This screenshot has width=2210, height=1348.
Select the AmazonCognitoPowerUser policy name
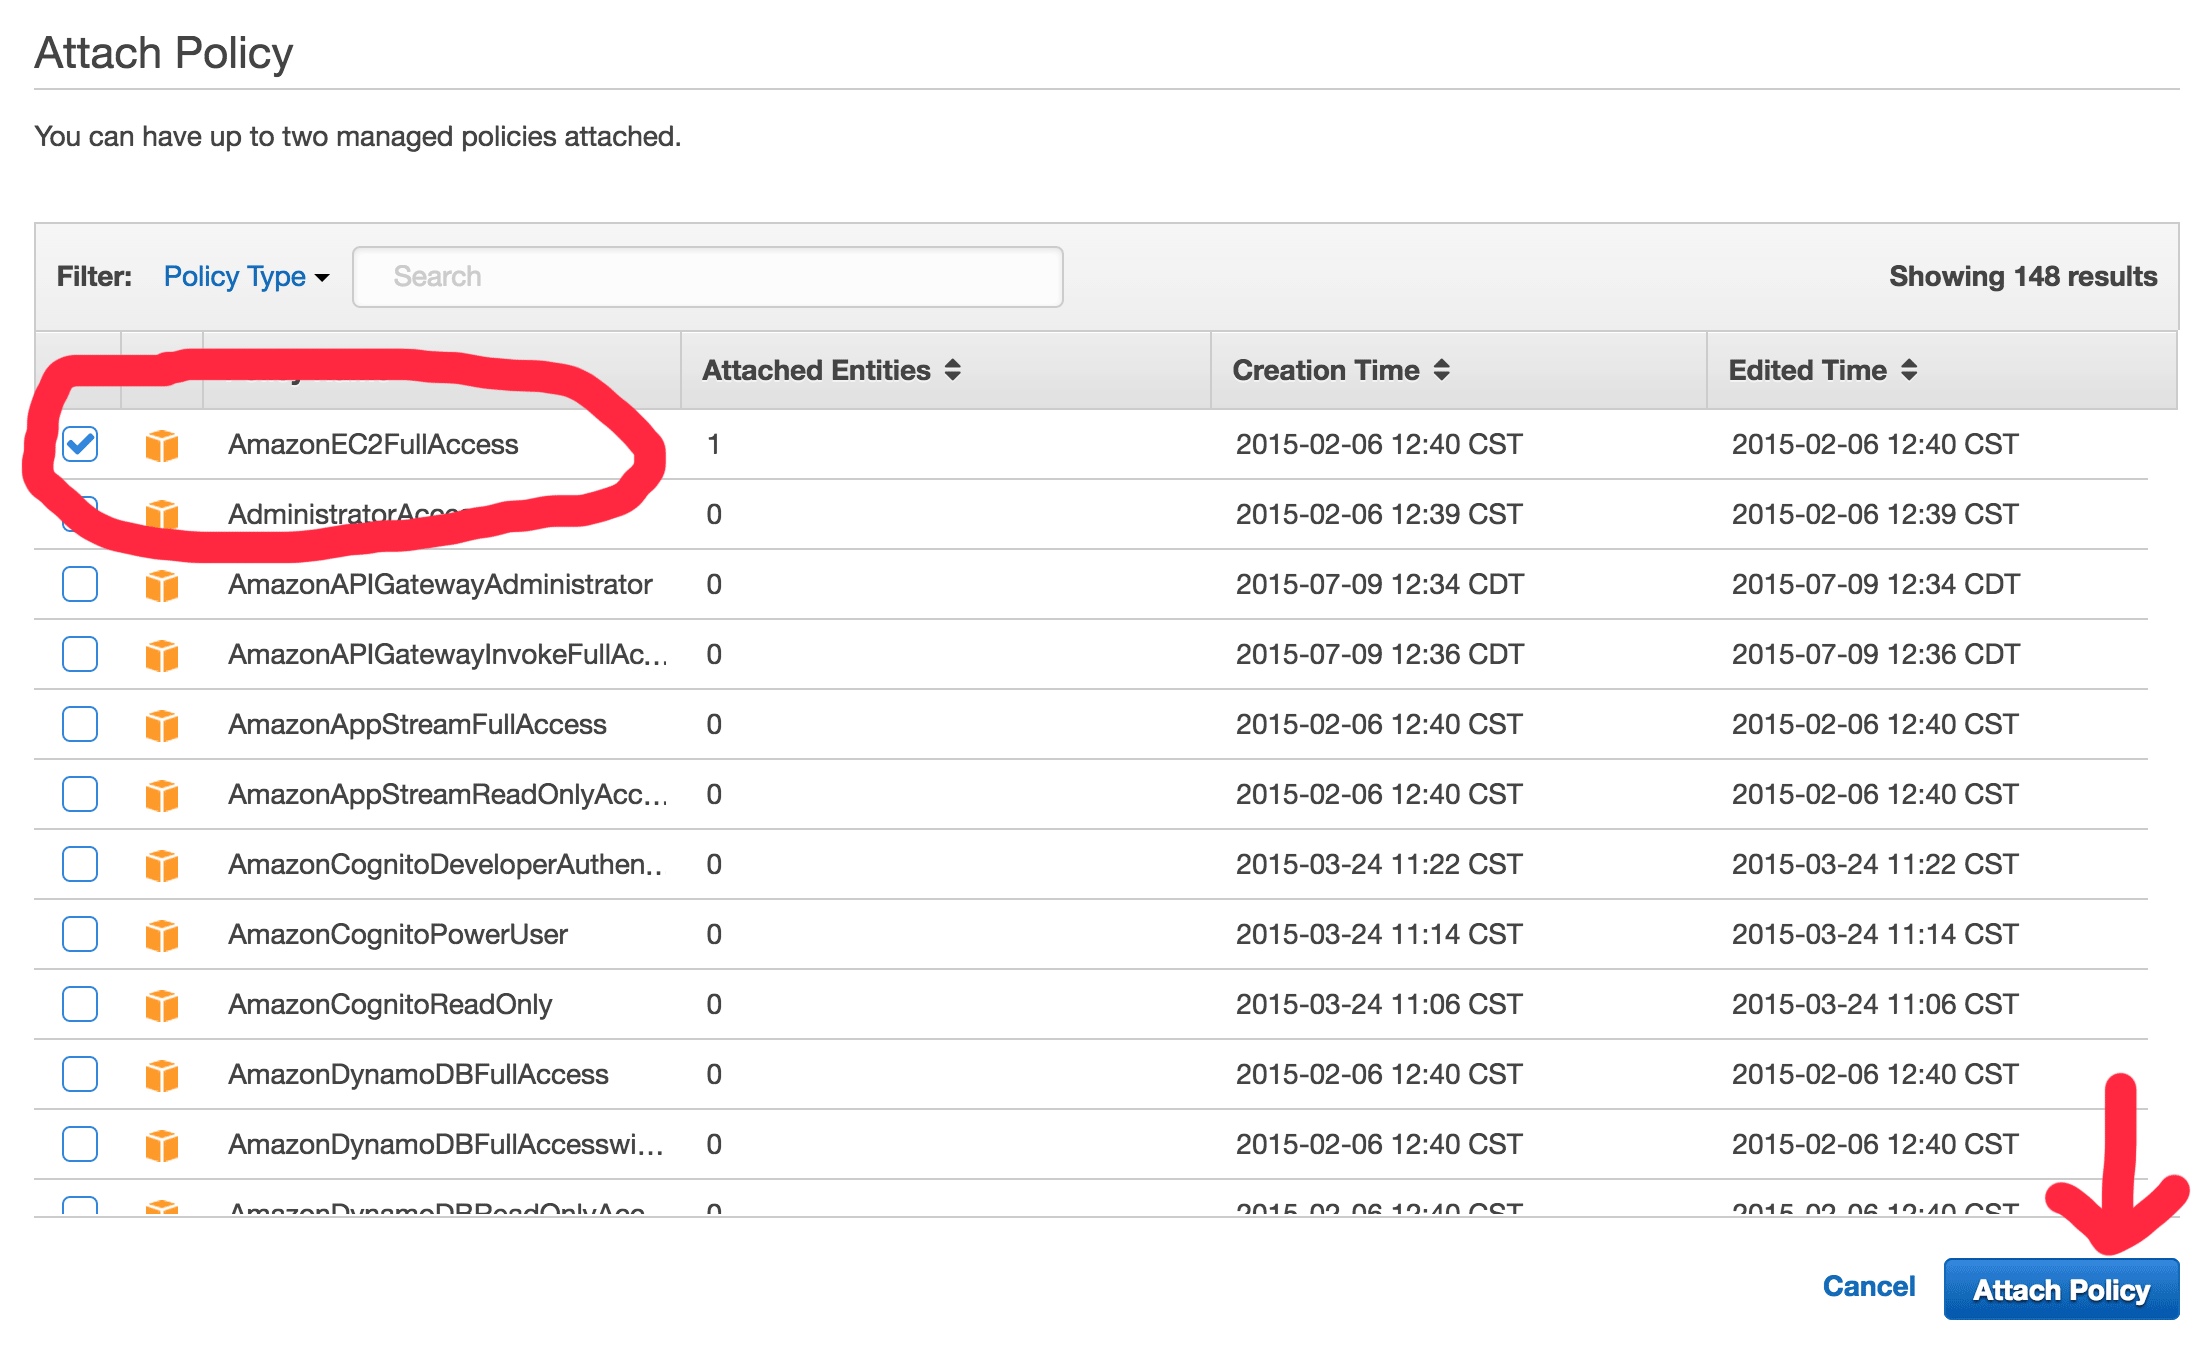(398, 935)
